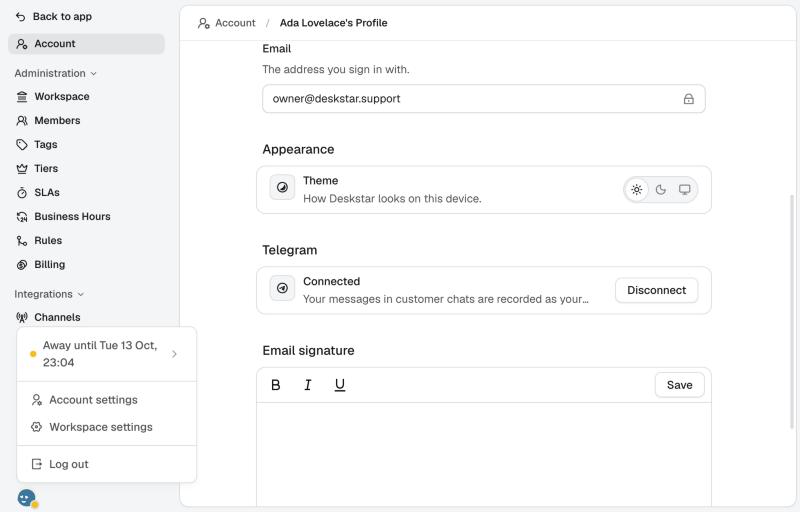Viewport: 800px width, 512px height.
Task: Collapse the Integrations section
Action: pos(49,294)
